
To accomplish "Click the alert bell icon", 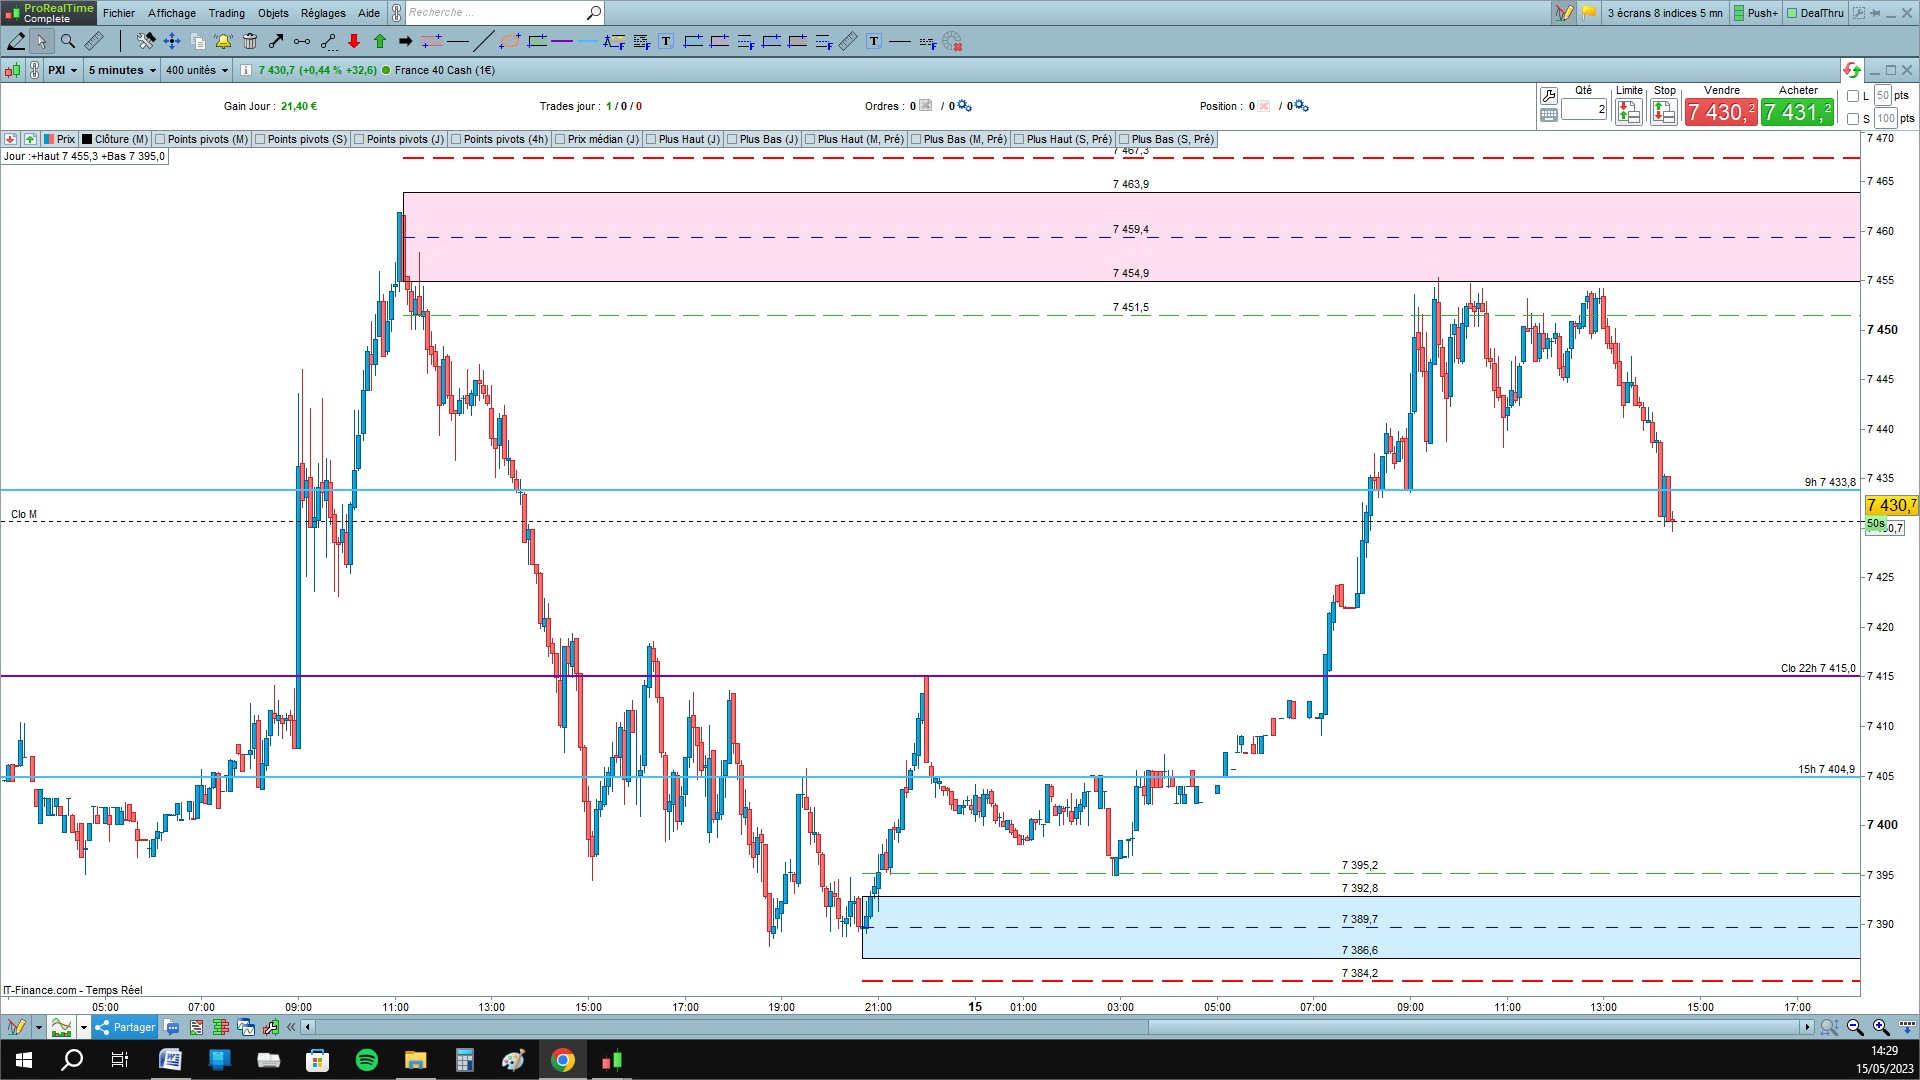I will (223, 41).
